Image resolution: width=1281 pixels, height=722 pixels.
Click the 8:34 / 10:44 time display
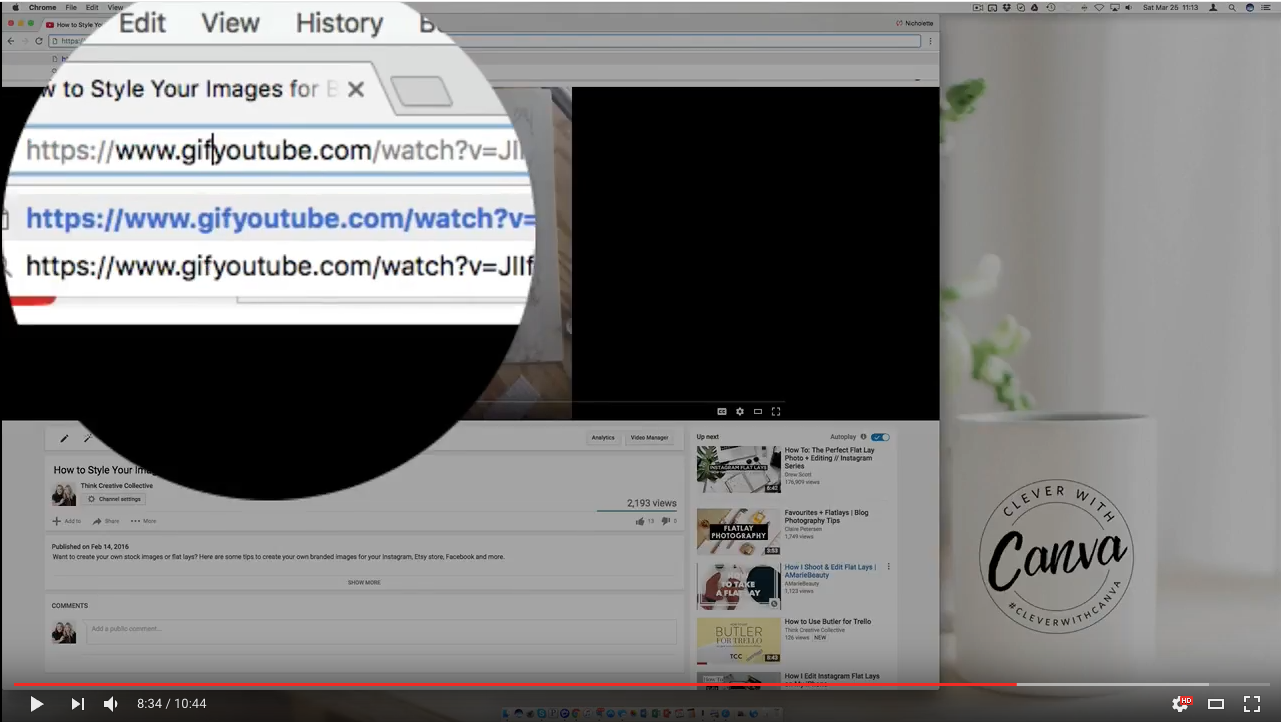coord(172,704)
